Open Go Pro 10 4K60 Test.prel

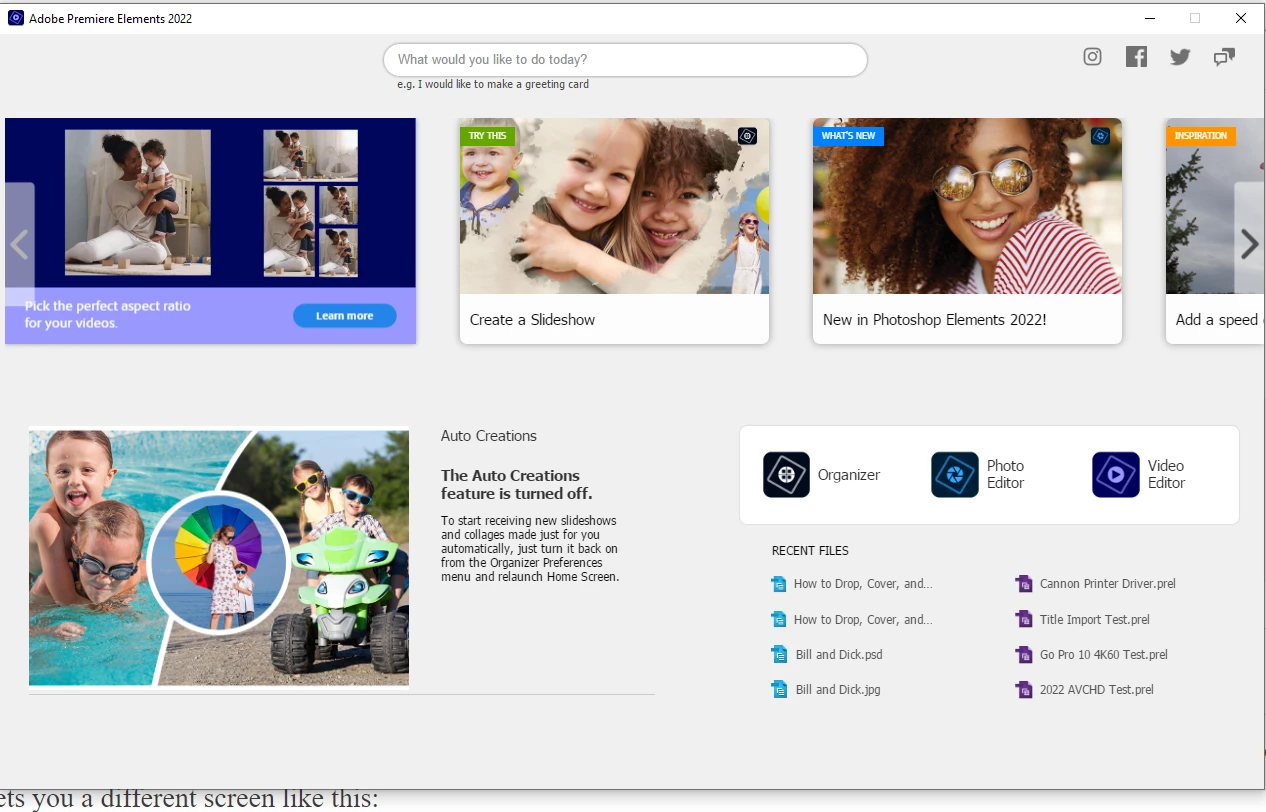(x=1104, y=655)
